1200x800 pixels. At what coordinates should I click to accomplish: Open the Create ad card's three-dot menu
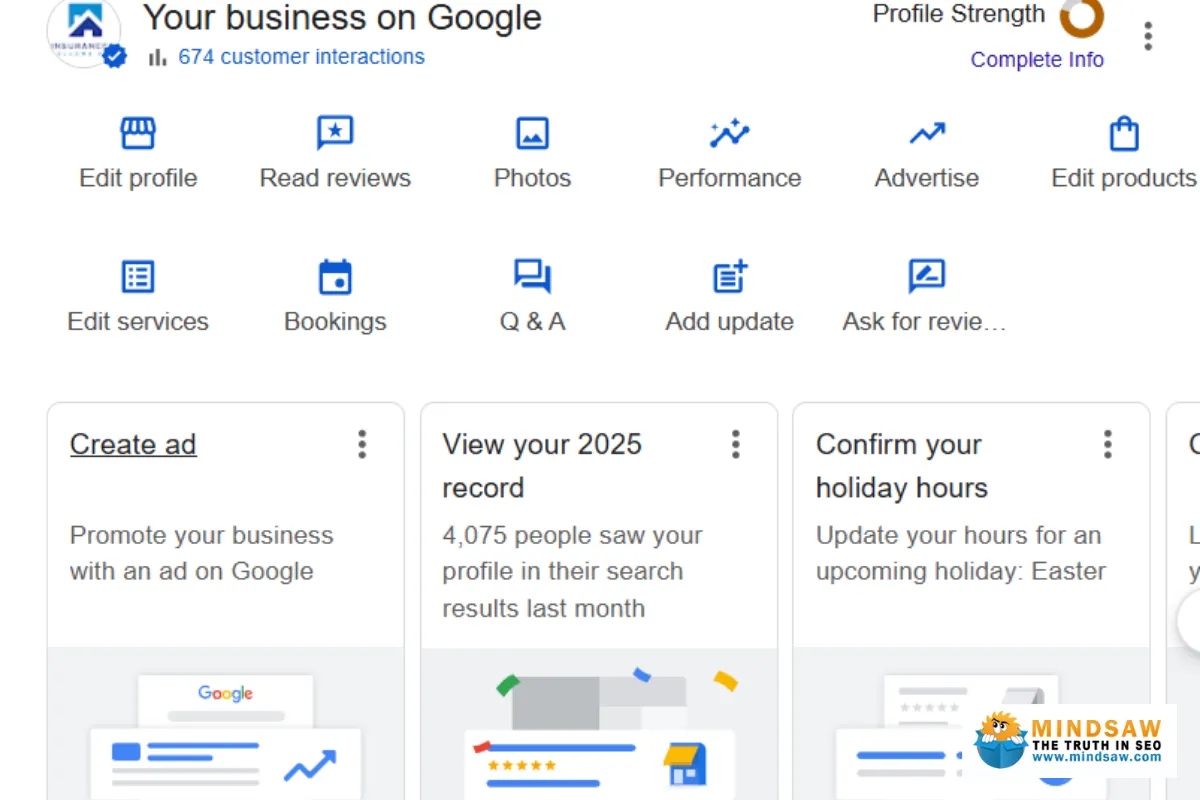[362, 444]
